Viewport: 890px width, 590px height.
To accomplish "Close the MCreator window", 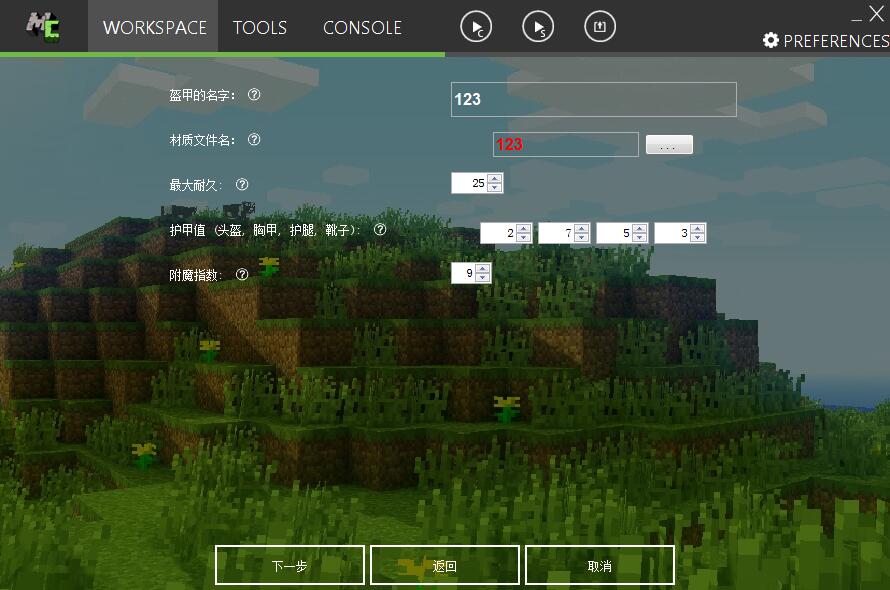I will click(877, 13).
